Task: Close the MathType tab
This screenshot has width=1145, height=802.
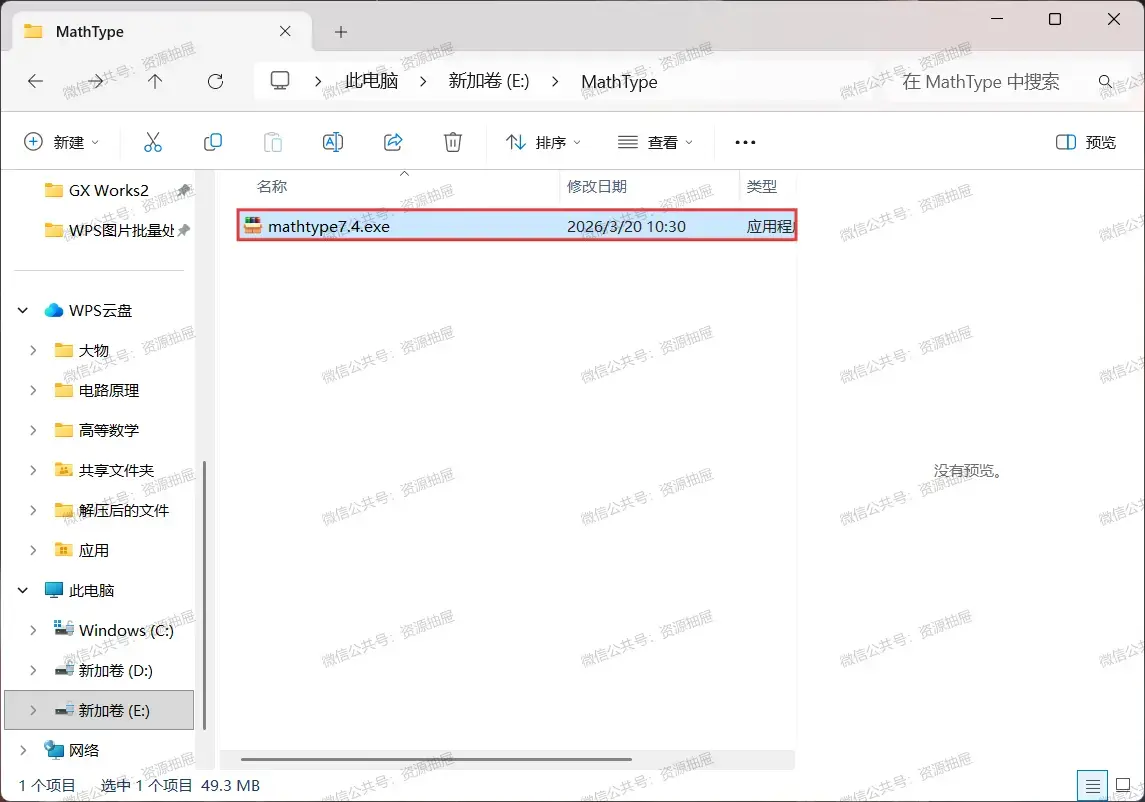Action: point(285,31)
